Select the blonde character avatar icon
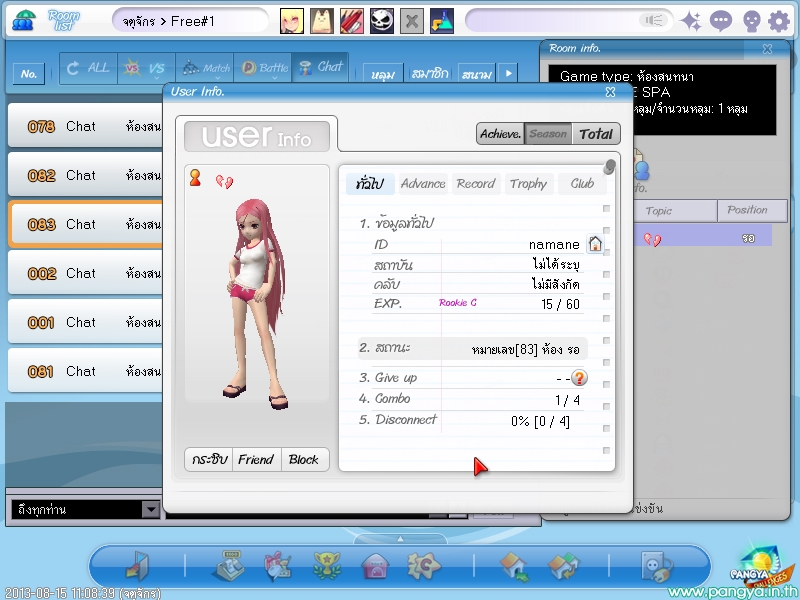The image size is (800, 600). click(292, 21)
